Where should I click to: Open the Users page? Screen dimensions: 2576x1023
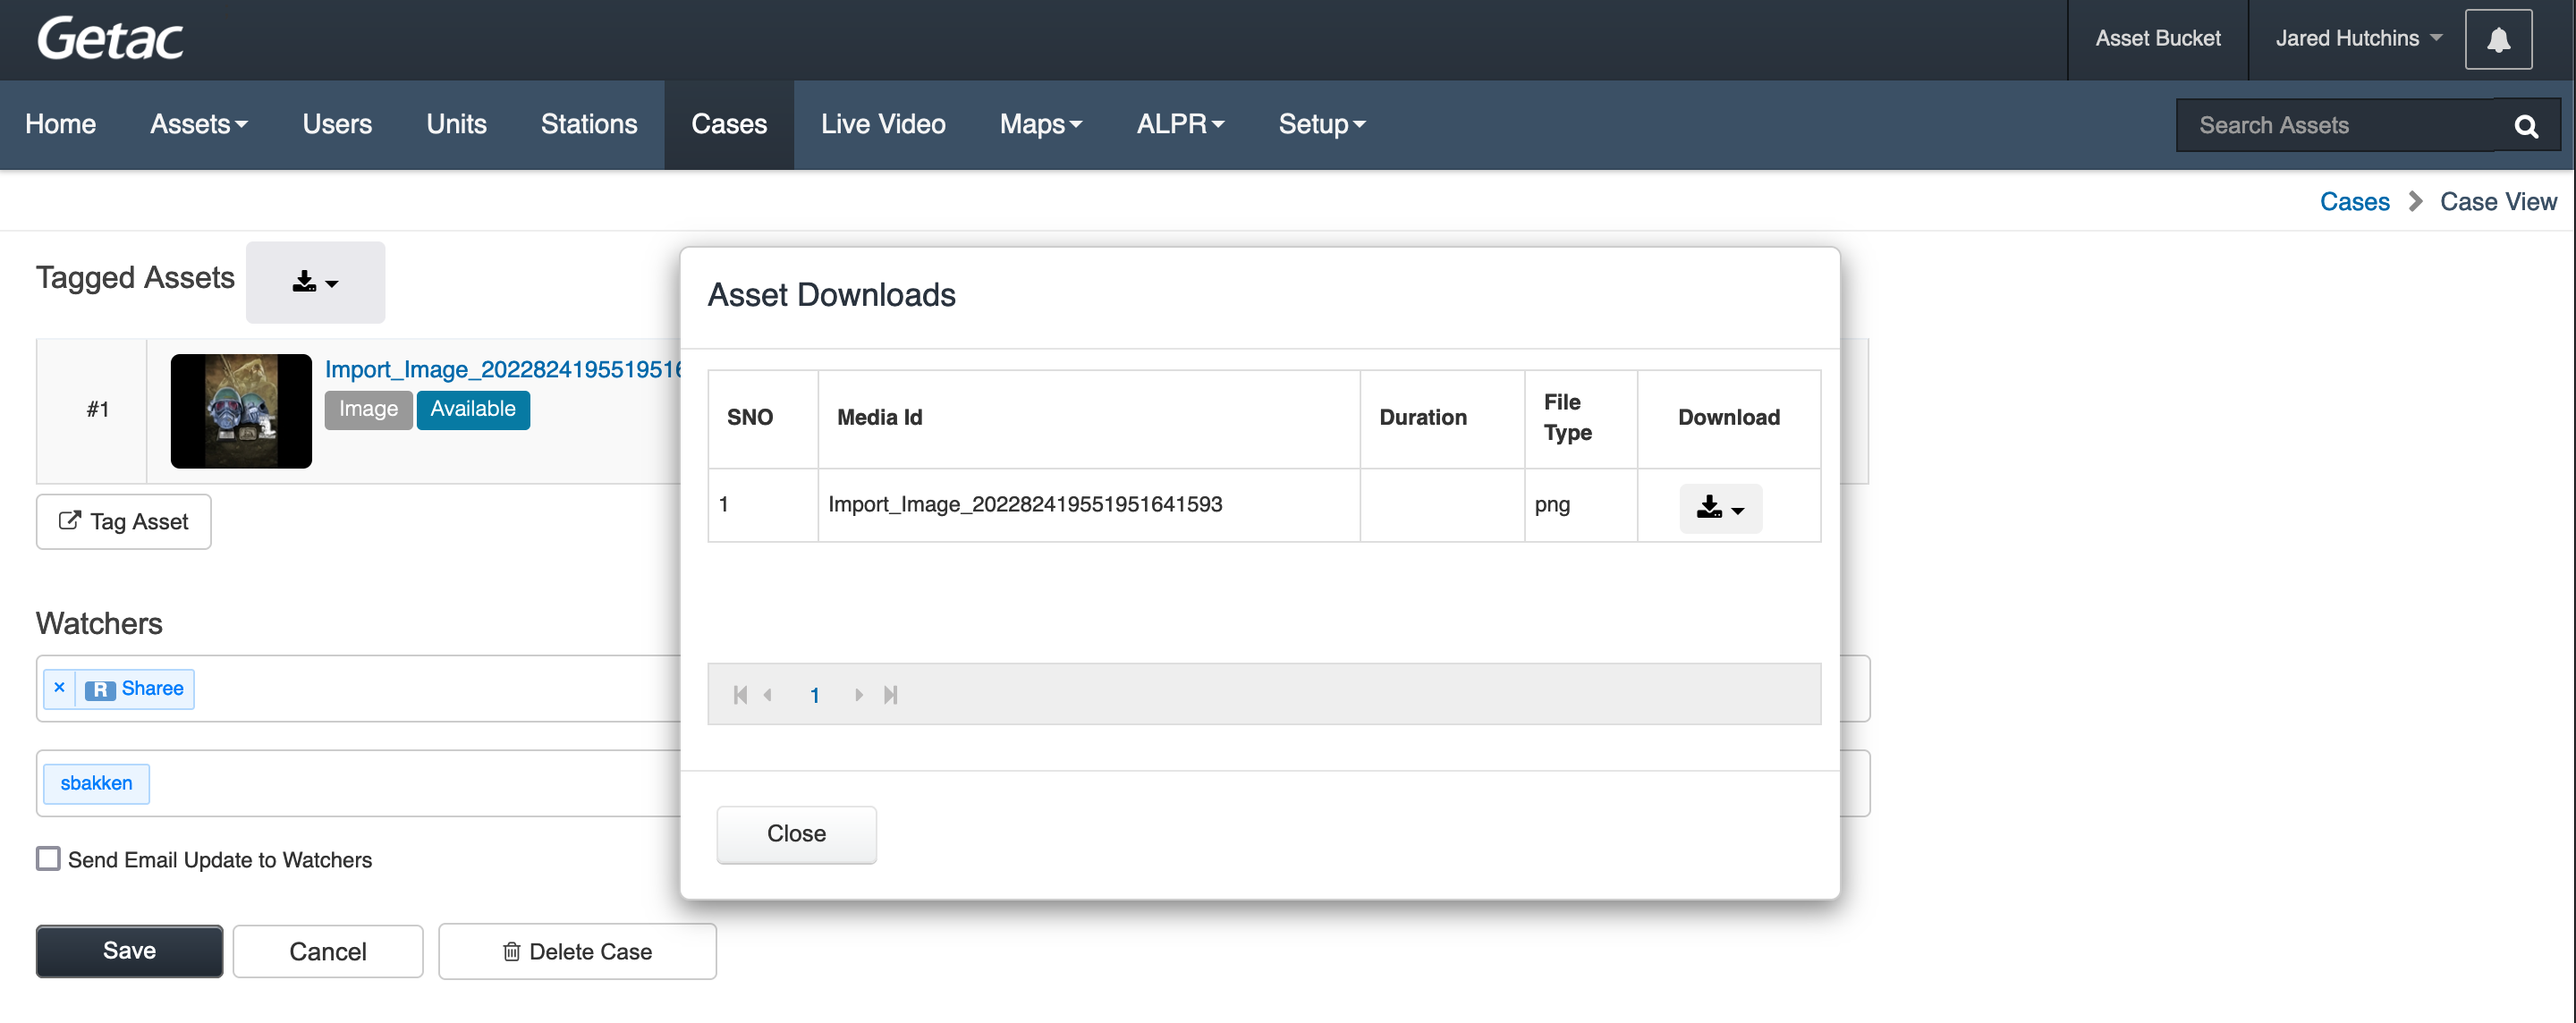(x=337, y=124)
